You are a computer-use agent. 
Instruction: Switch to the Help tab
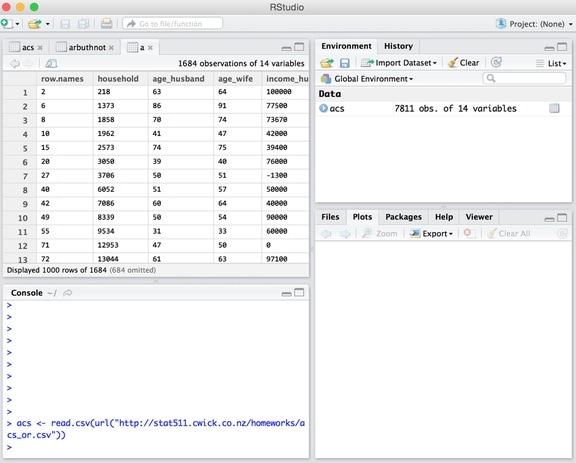[444, 217]
